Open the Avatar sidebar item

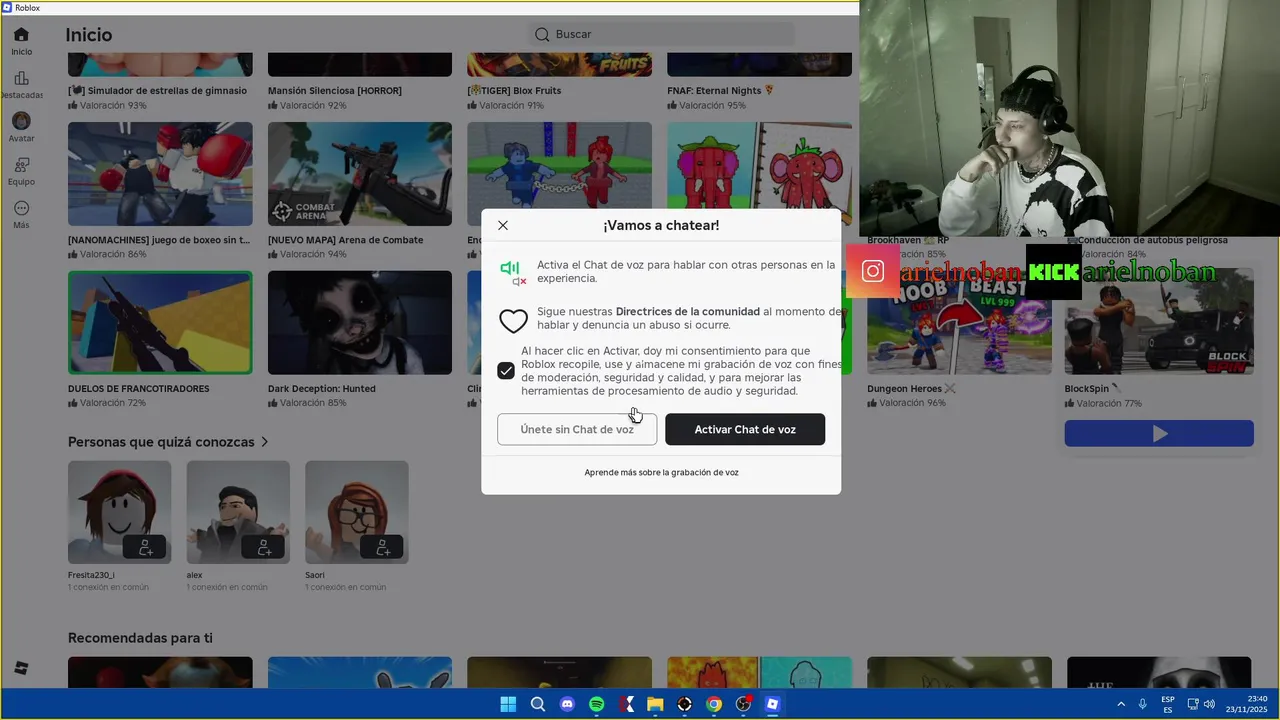[x=21, y=127]
